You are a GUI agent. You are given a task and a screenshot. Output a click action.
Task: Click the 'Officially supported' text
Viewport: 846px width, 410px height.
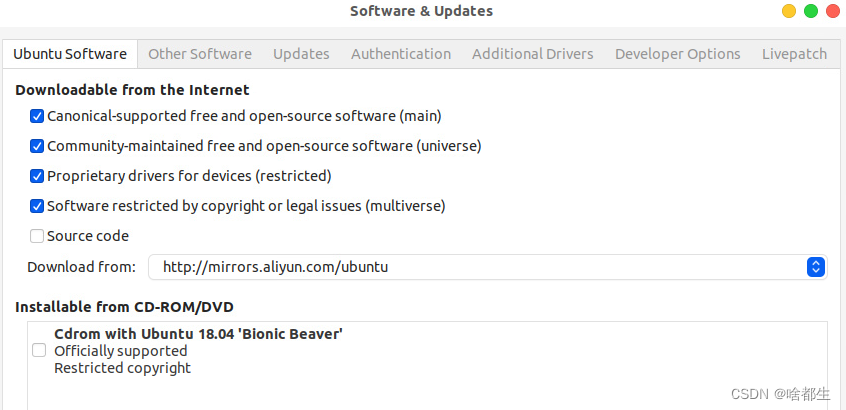click(120, 351)
